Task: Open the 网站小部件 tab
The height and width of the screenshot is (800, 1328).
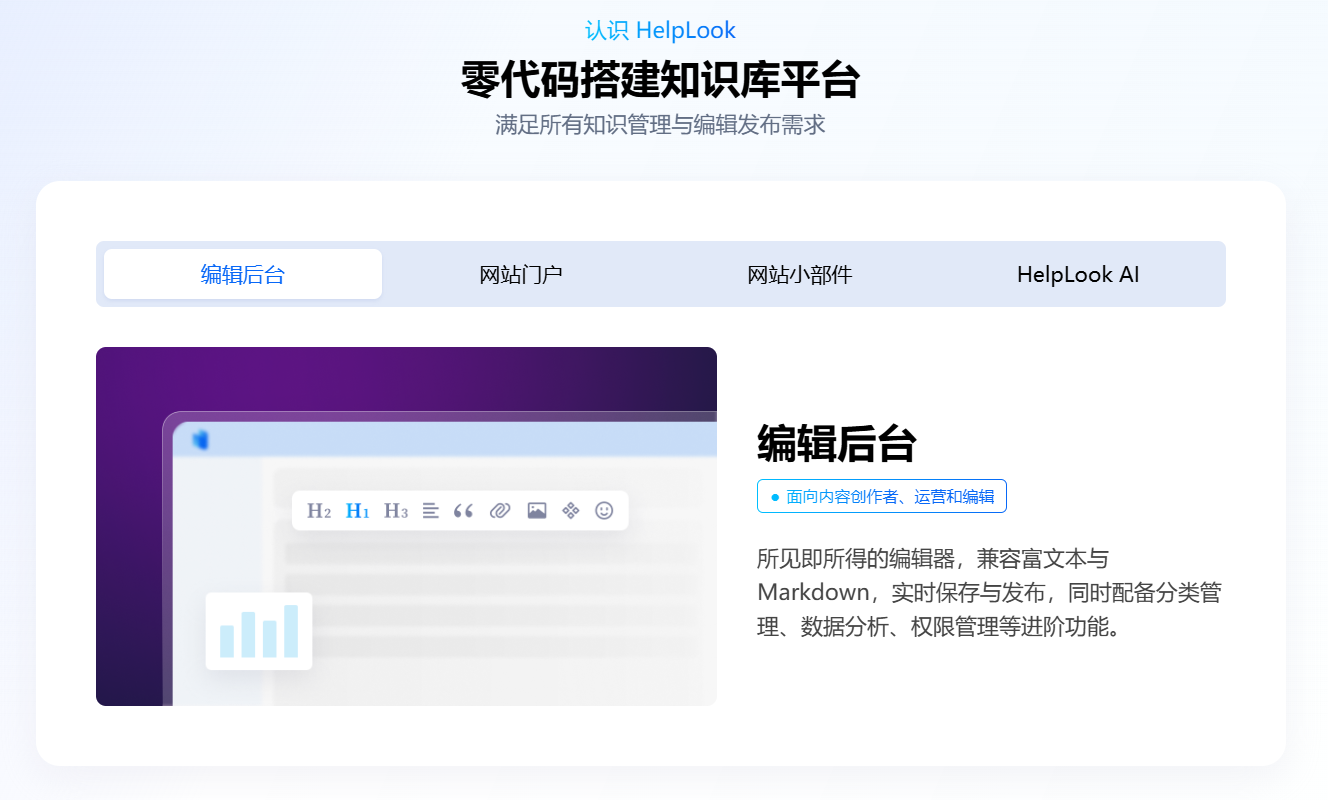Action: [801, 274]
